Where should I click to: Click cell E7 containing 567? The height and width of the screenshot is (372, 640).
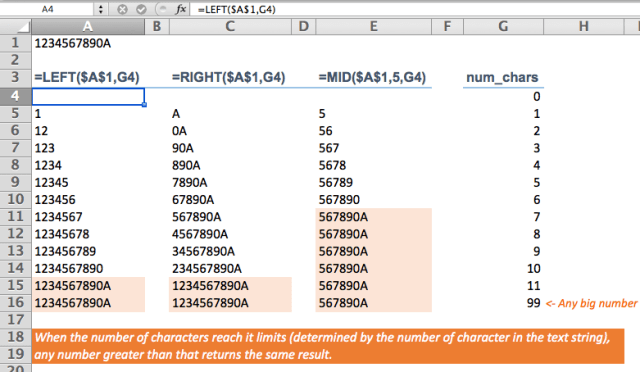click(x=374, y=148)
